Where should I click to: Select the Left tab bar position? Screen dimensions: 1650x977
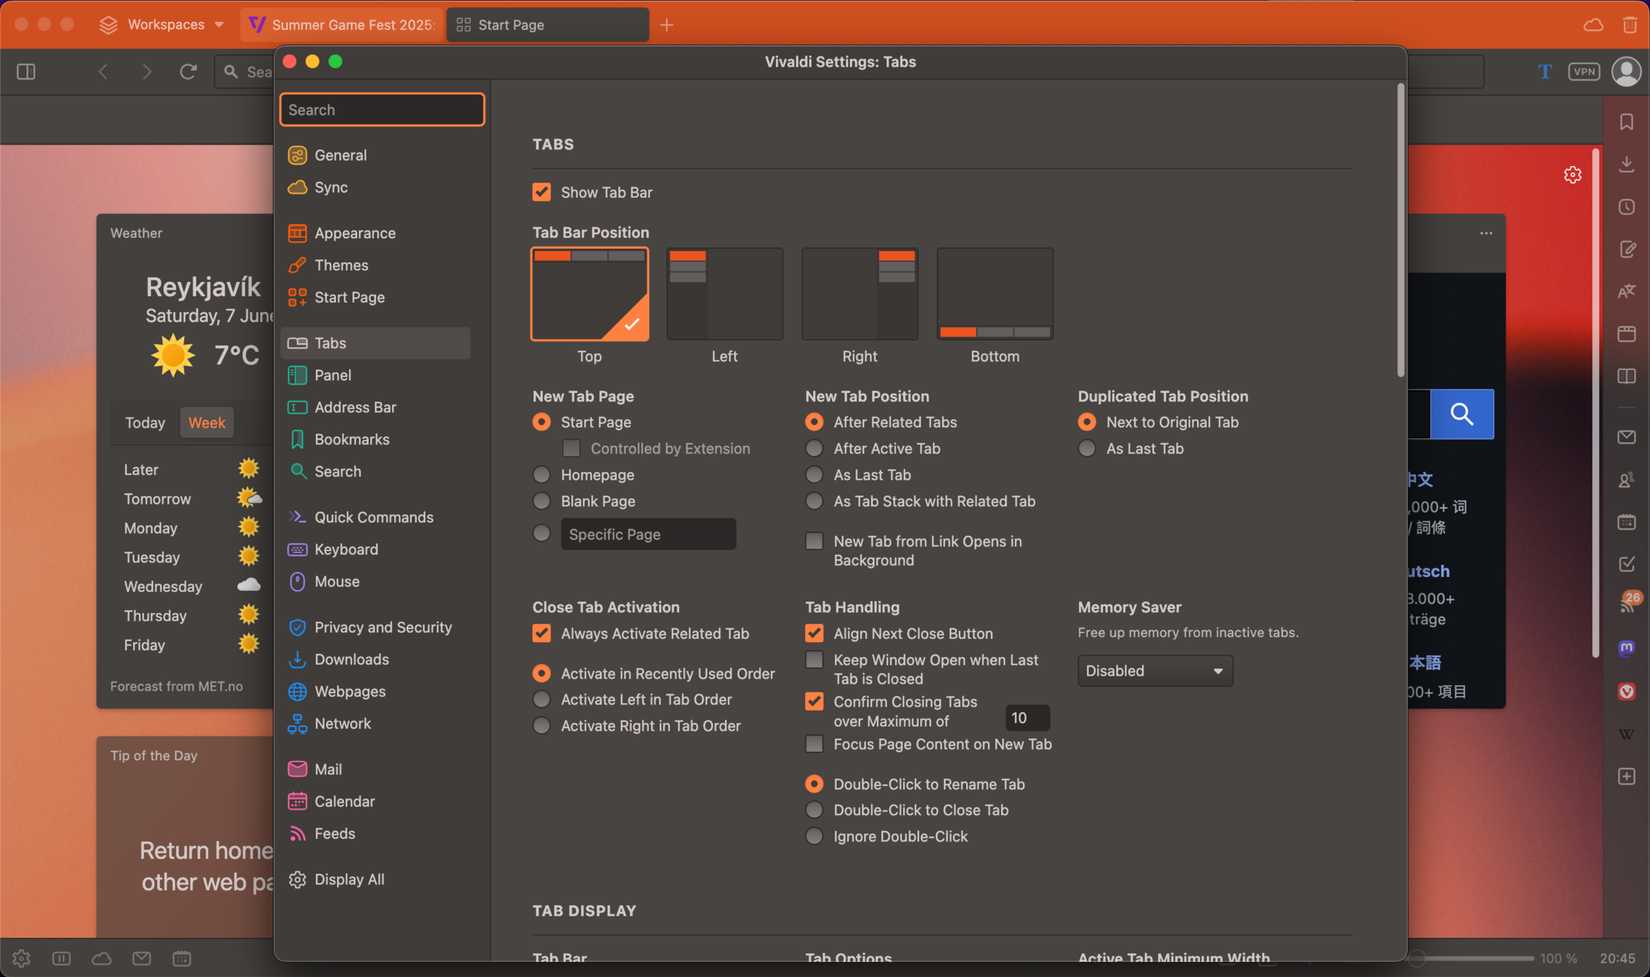(x=724, y=293)
